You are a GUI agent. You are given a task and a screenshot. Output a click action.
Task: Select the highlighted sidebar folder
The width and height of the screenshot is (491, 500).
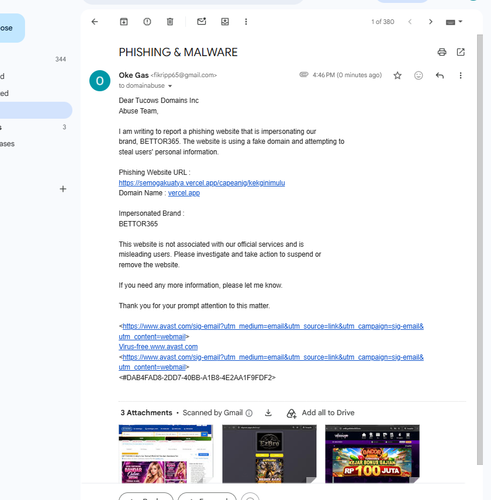coord(36,110)
